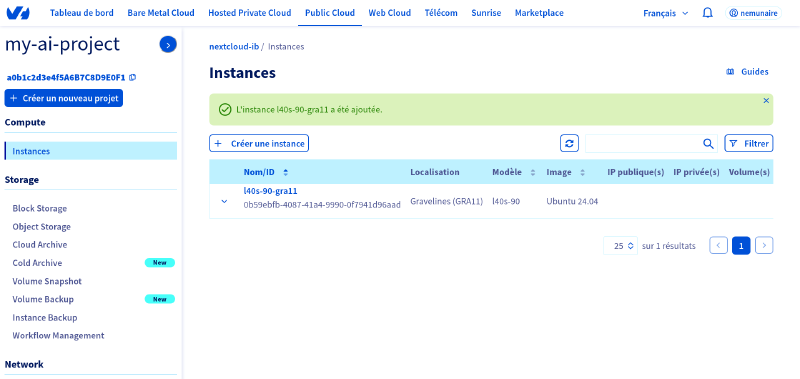Click the l40s-90 model cell
The width and height of the screenshot is (800, 379).
(x=506, y=201)
